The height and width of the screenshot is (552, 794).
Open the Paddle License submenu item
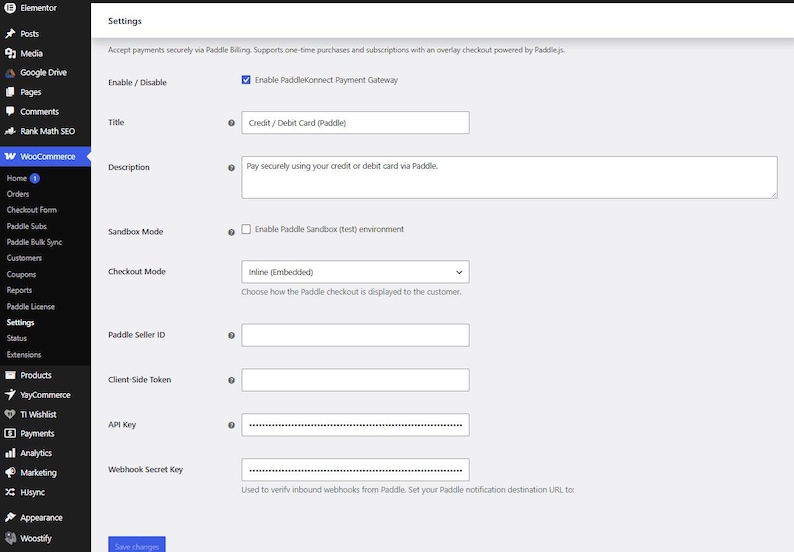point(30,306)
